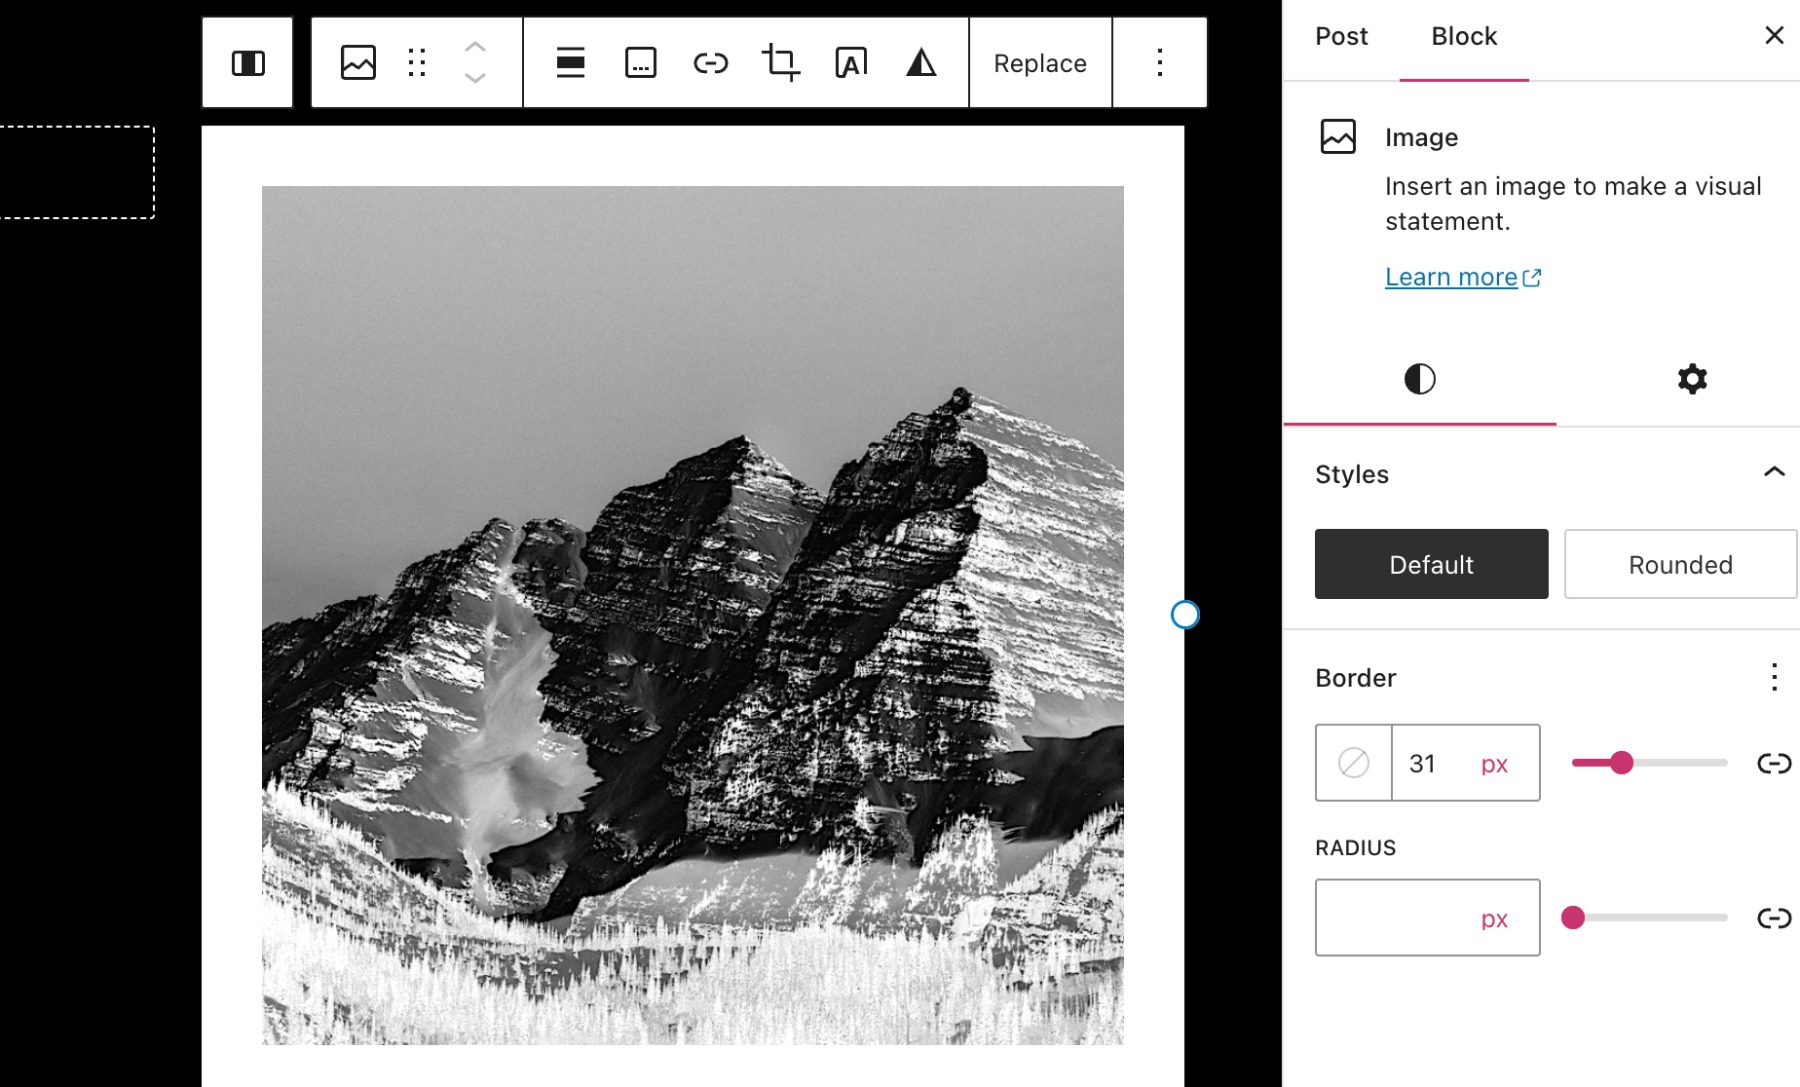The height and width of the screenshot is (1087, 1800).
Task: Grab the block drag handle
Action: [x=416, y=62]
